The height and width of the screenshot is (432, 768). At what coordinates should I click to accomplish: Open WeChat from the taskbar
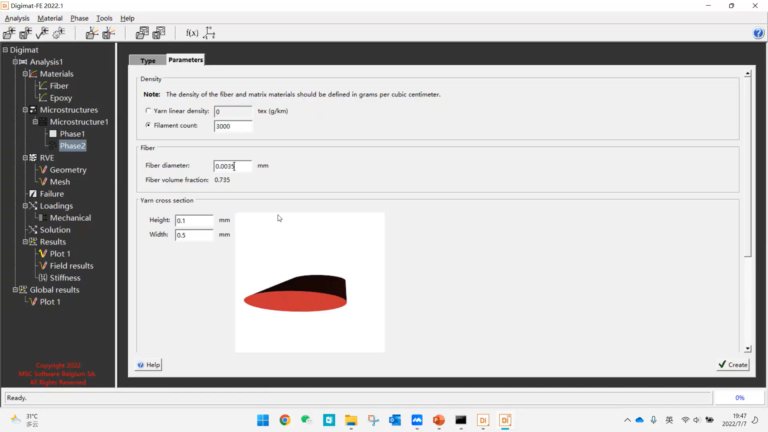pyautogui.click(x=307, y=420)
